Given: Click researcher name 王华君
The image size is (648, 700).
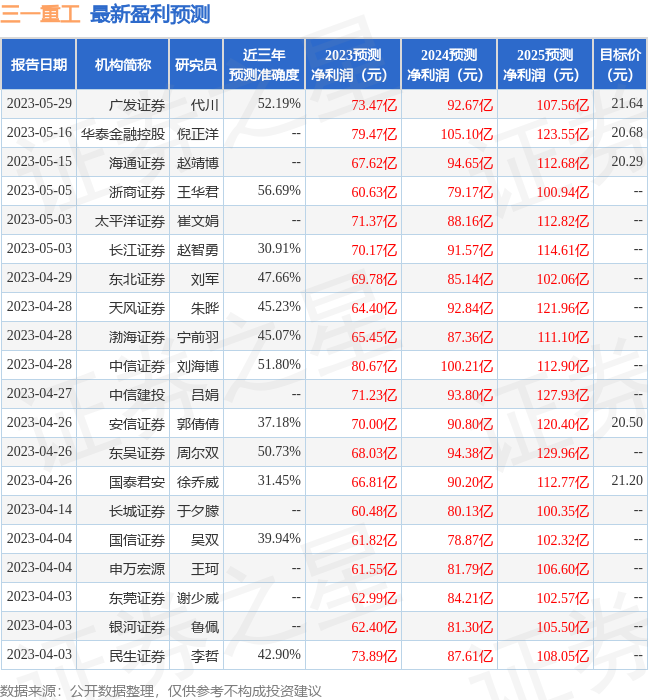Looking at the screenshot, I should [x=198, y=192].
